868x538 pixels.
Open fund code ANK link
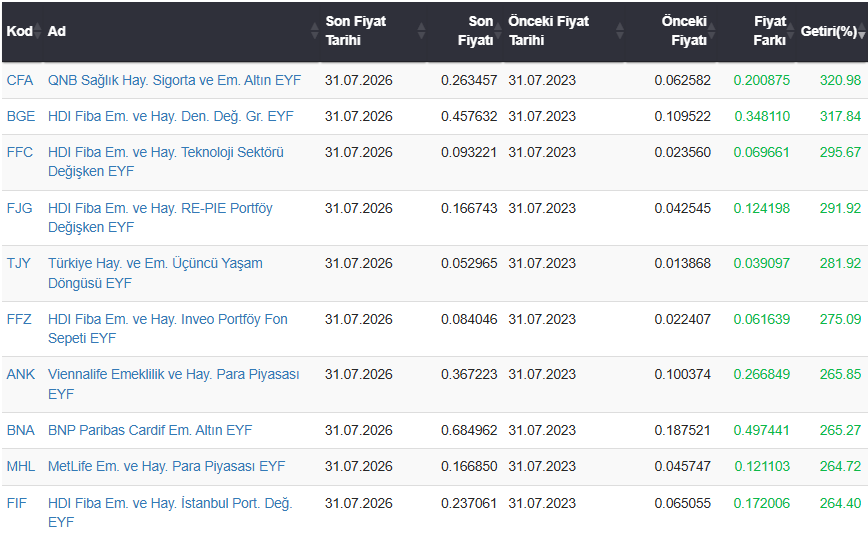tap(21, 374)
